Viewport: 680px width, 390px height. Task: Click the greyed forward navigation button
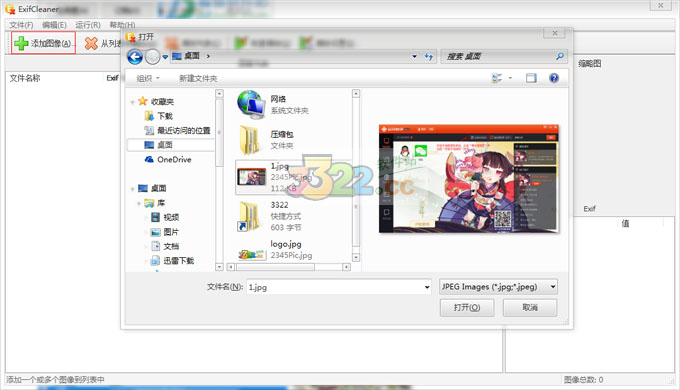click(153, 56)
